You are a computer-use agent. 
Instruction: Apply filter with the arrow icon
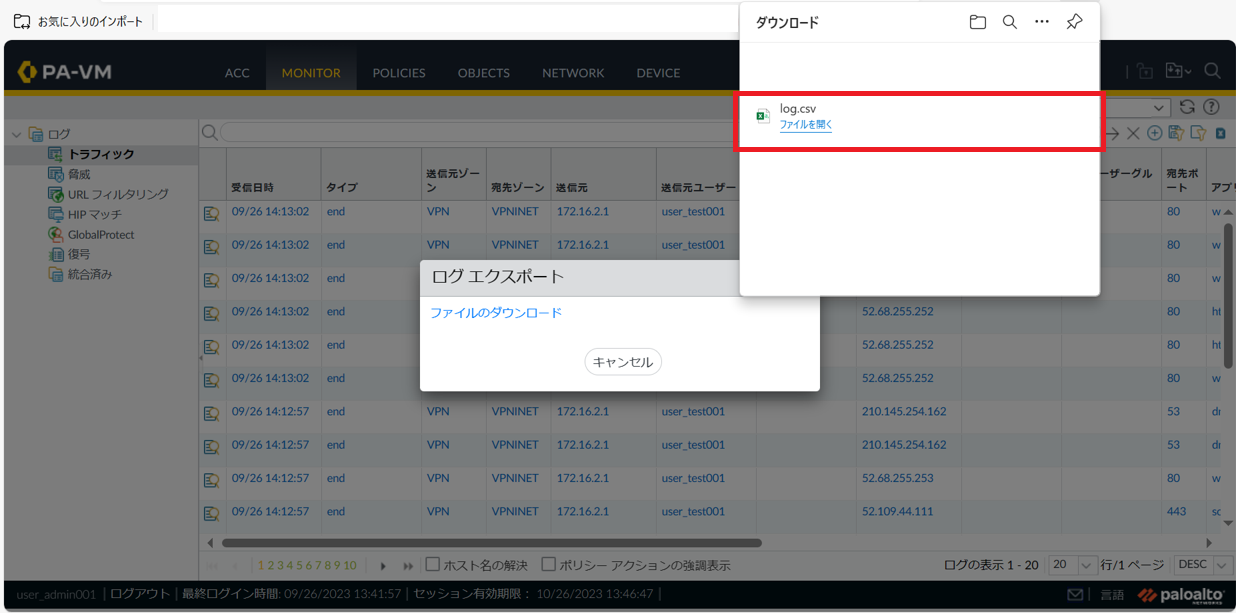pyautogui.click(x=1113, y=133)
